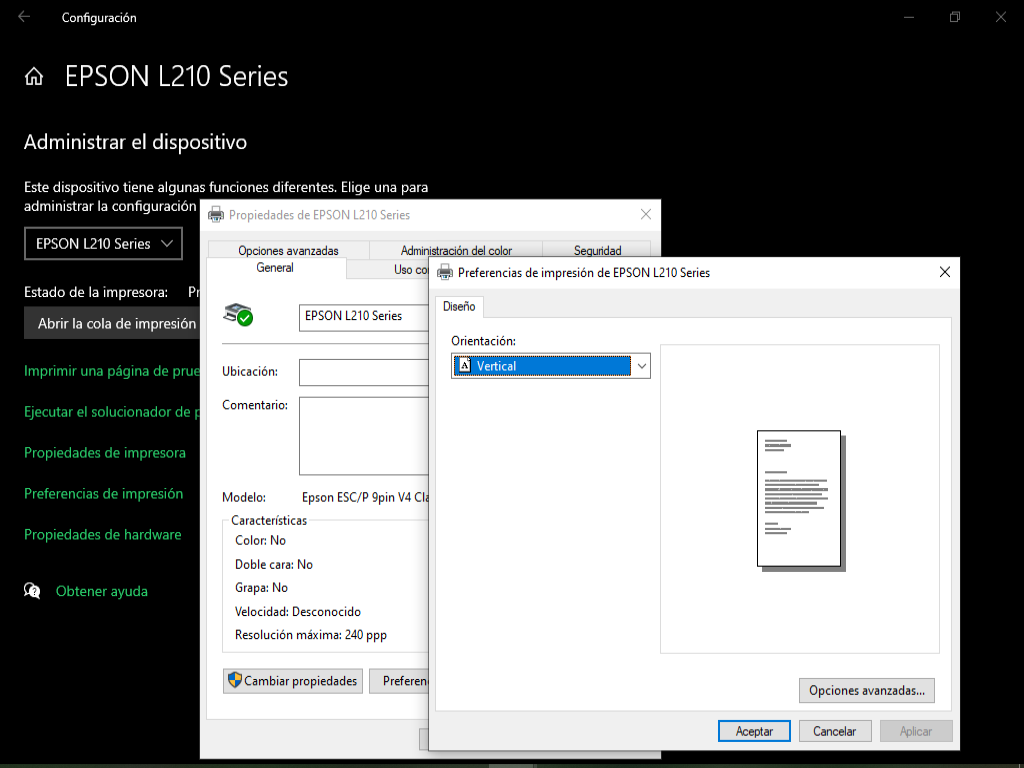Screen dimensions: 1024x768
Task: Open Propiedades de hardware link
Action: pyautogui.click(x=103, y=534)
